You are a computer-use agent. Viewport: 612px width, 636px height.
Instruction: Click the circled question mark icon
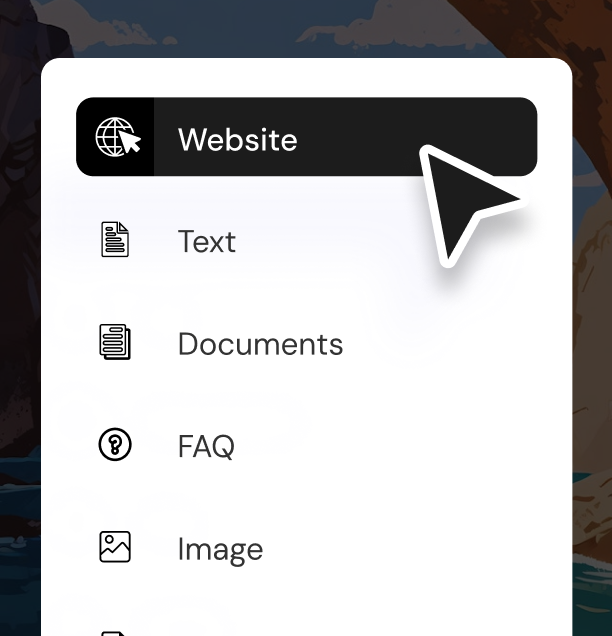tap(115, 444)
